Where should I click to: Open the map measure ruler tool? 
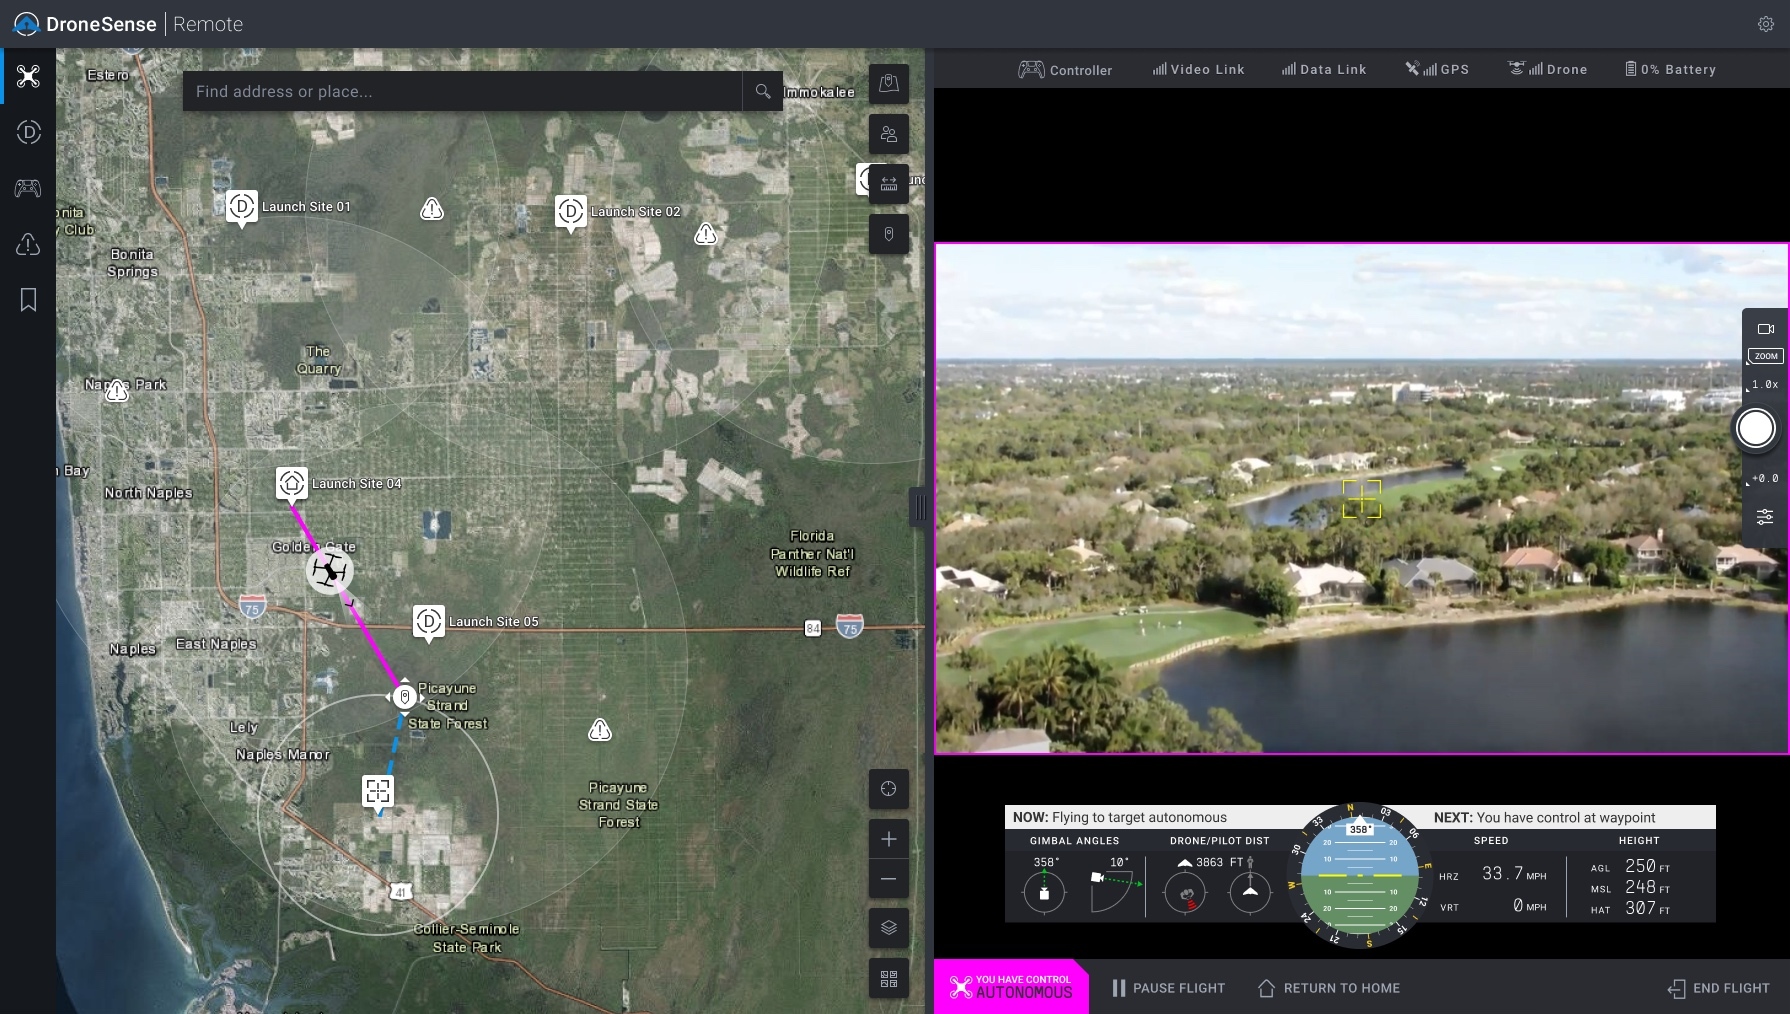(x=888, y=184)
